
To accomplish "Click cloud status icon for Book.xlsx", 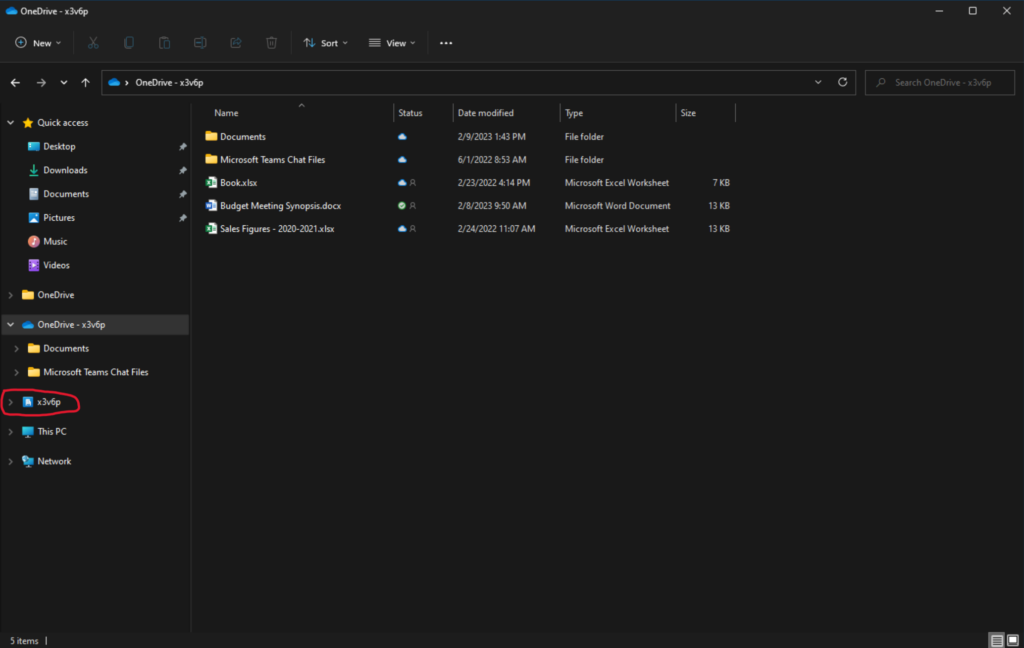I will click(402, 183).
